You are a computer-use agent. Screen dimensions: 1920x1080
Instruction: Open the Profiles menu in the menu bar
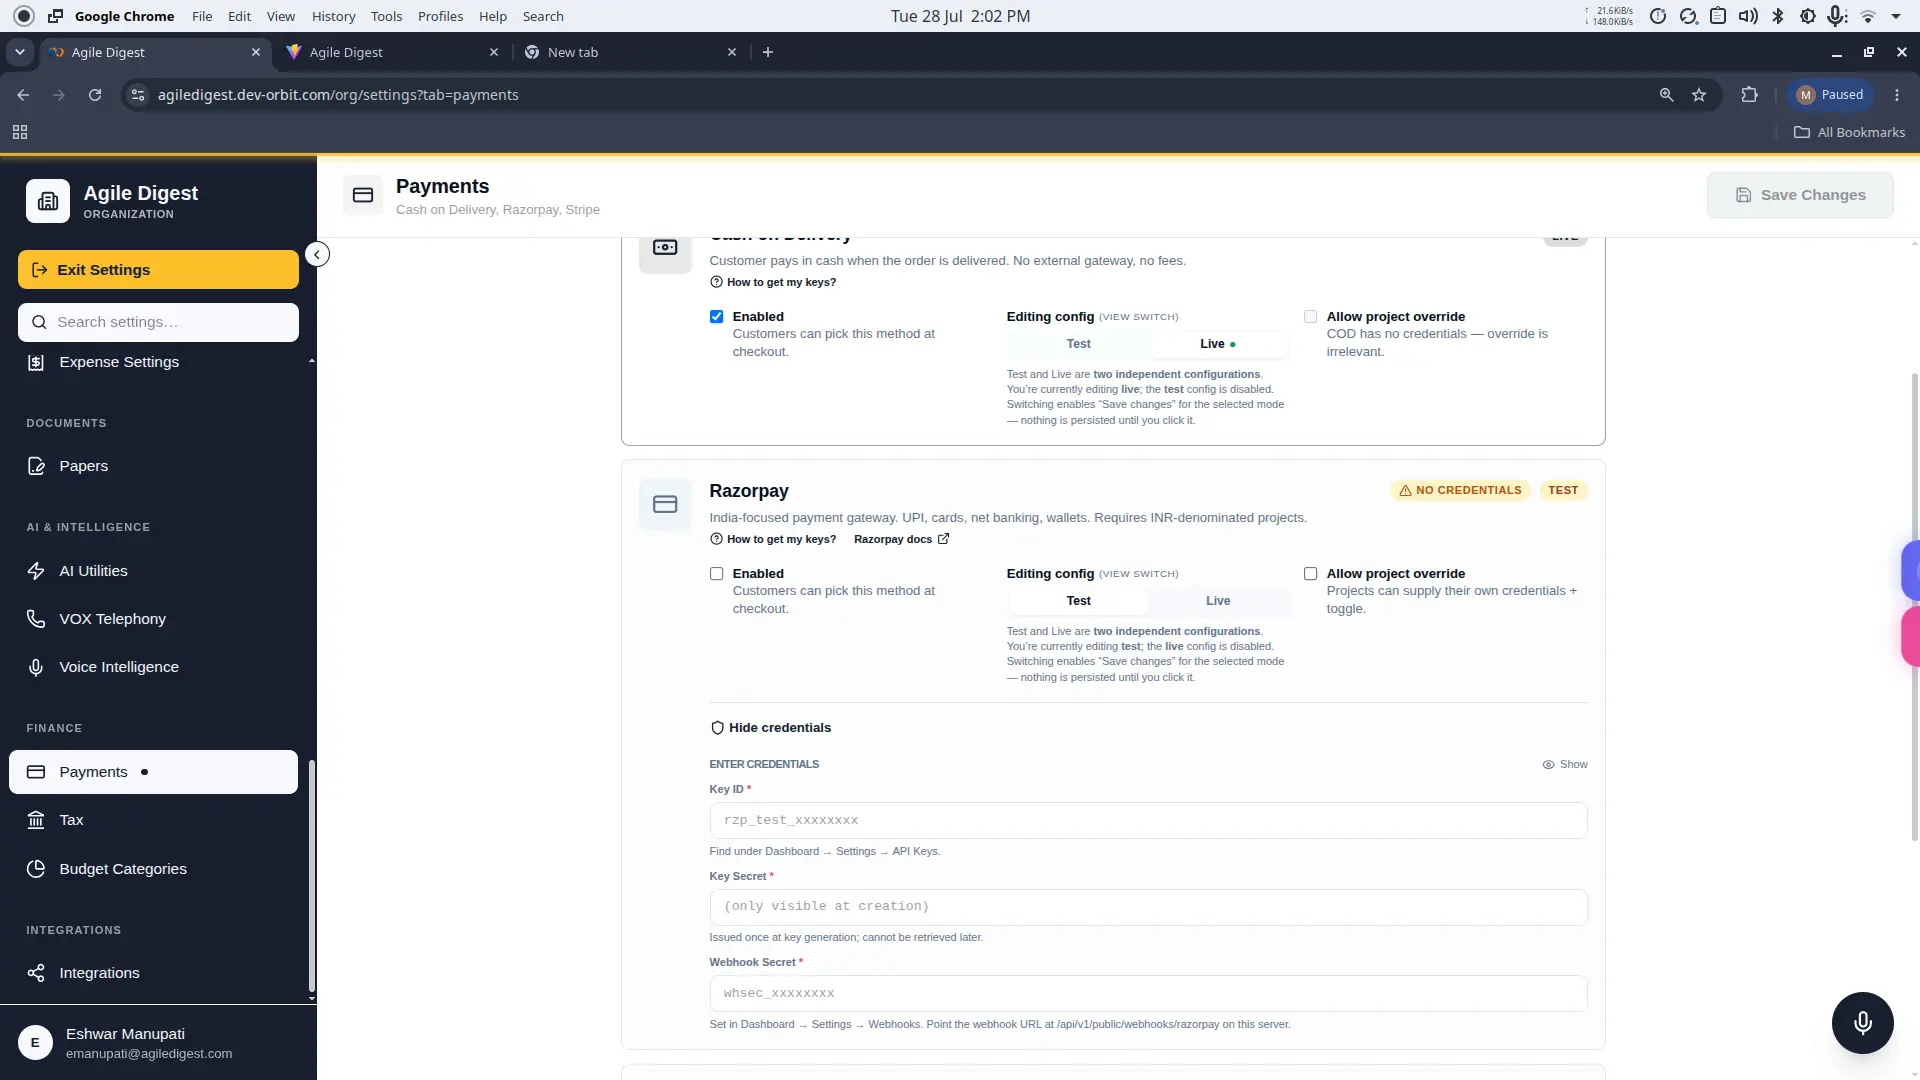(440, 16)
